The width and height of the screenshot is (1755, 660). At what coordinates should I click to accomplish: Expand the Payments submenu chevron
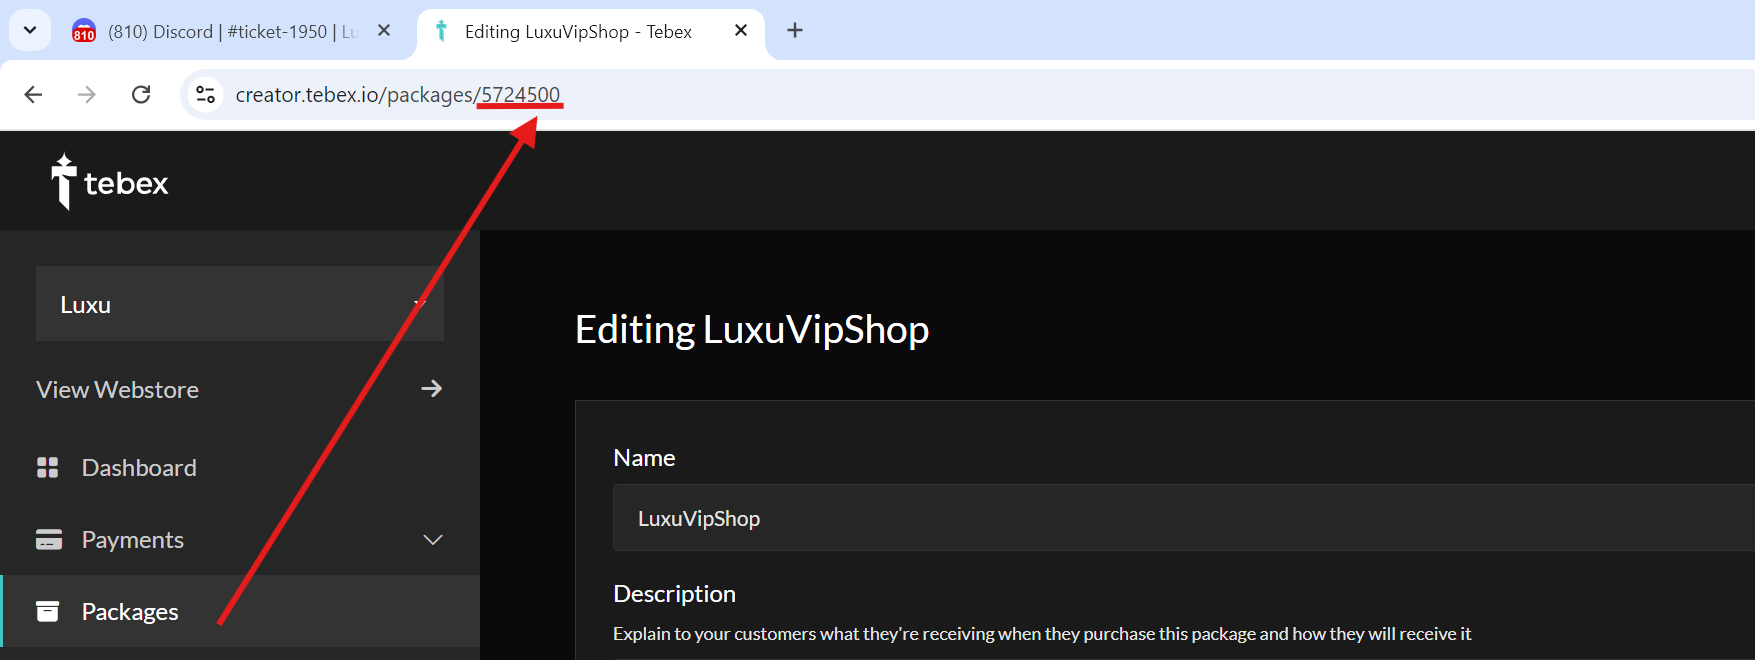click(x=433, y=540)
